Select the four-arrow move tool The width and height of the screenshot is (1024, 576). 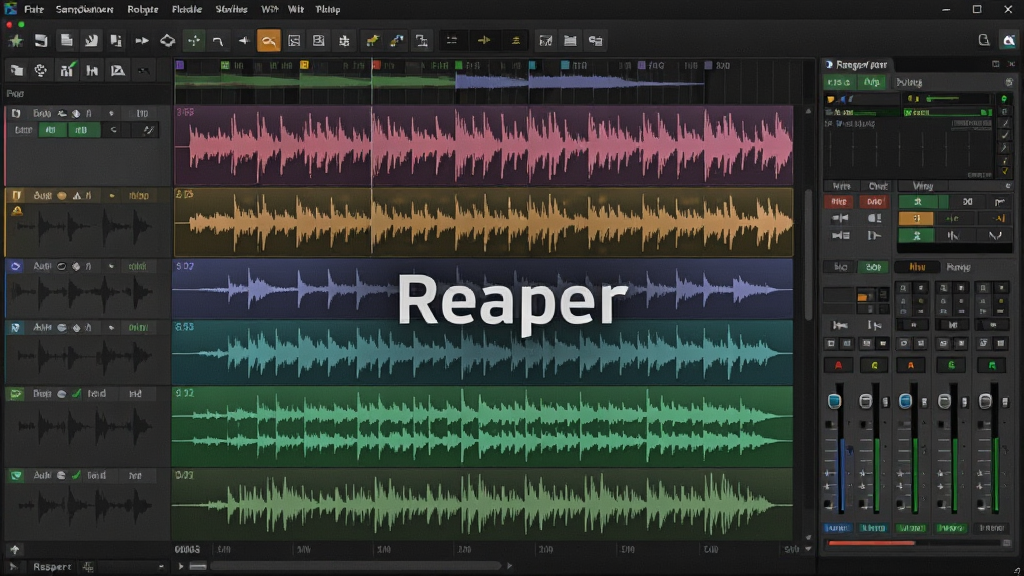point(194,40)
